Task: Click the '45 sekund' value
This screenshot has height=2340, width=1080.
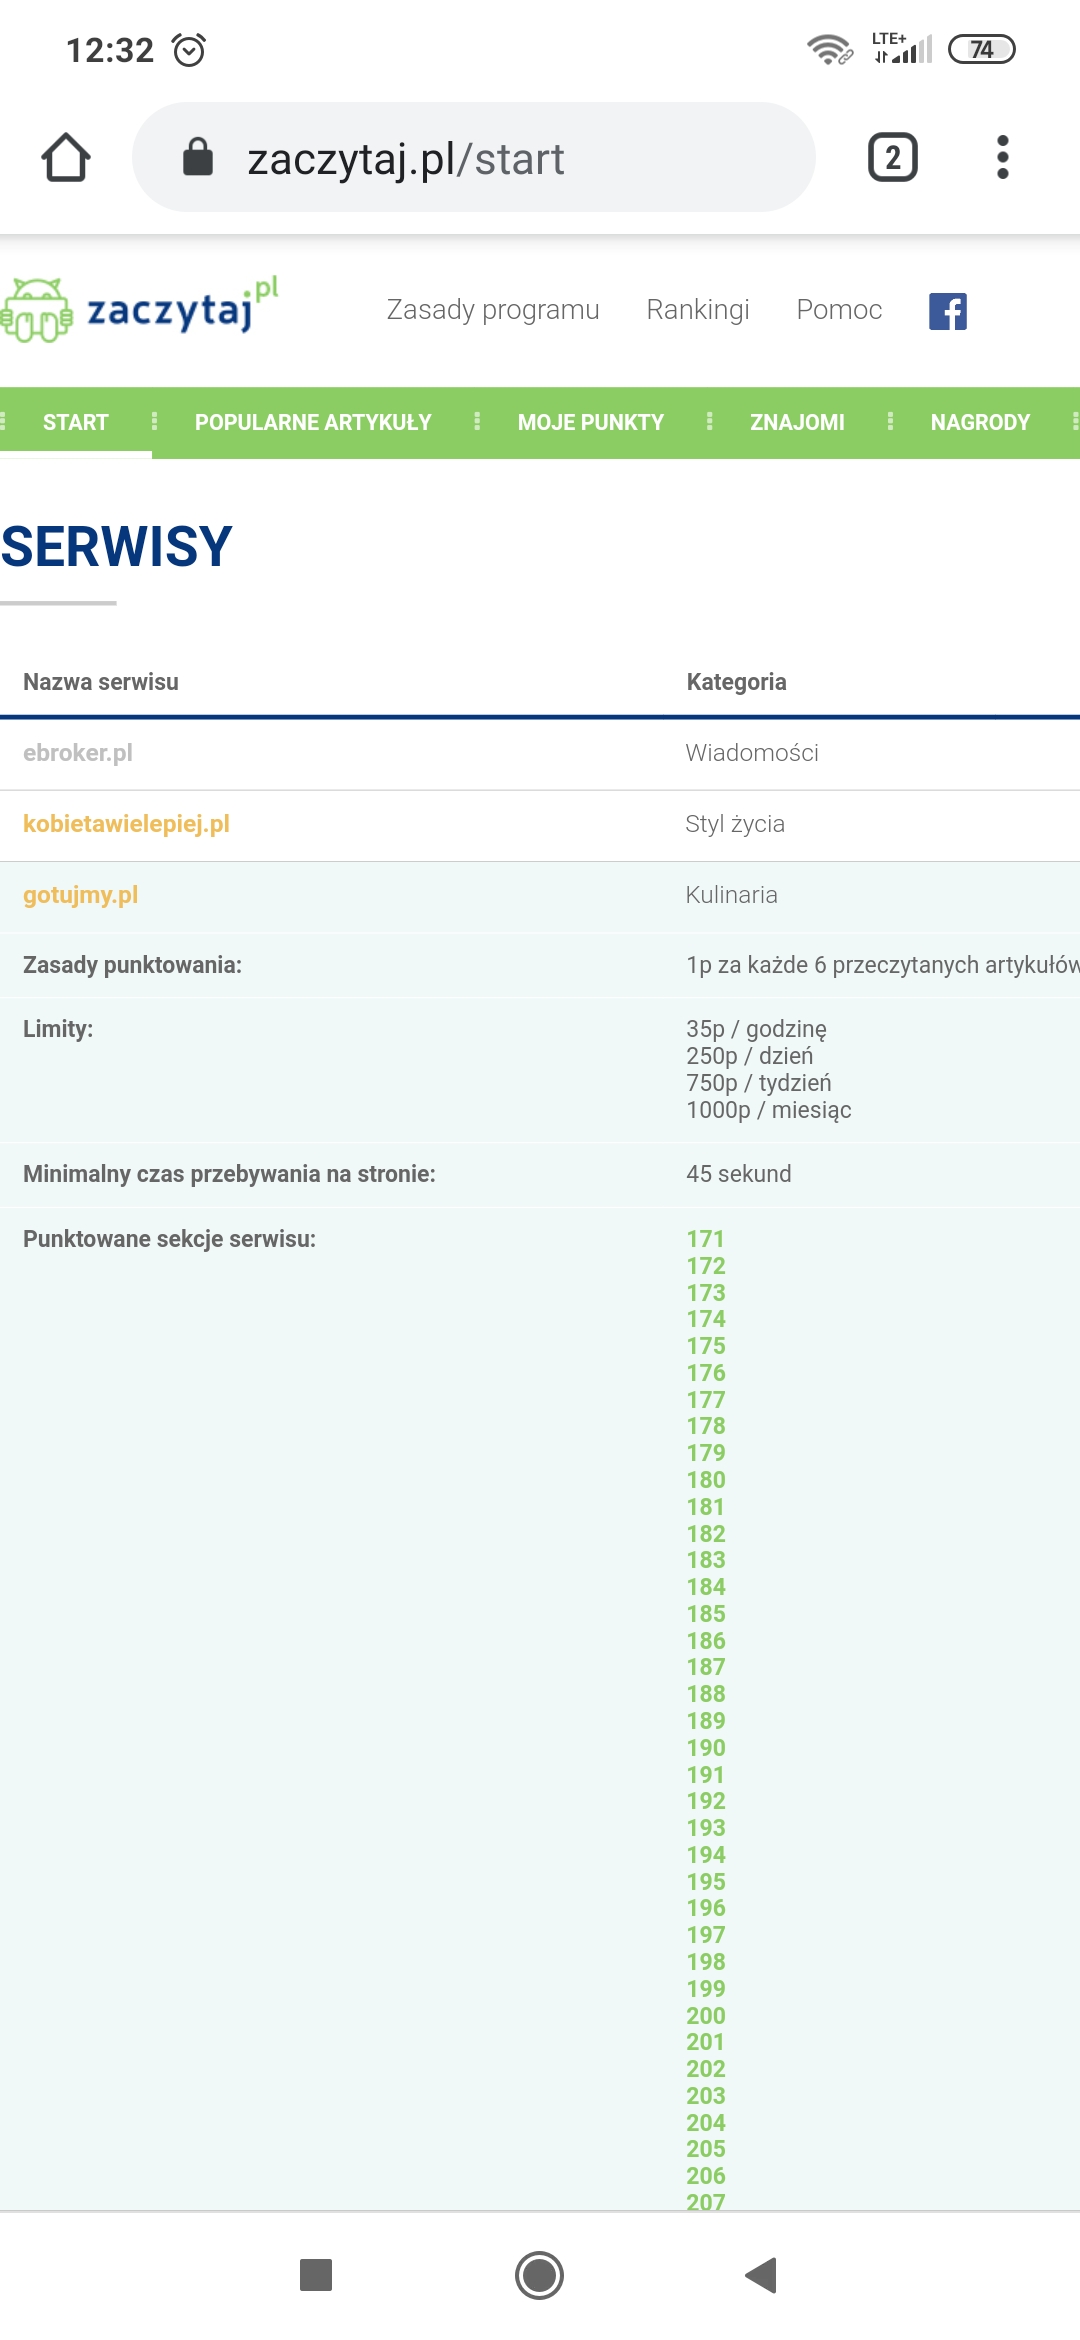Action: tap(738, 1174)
